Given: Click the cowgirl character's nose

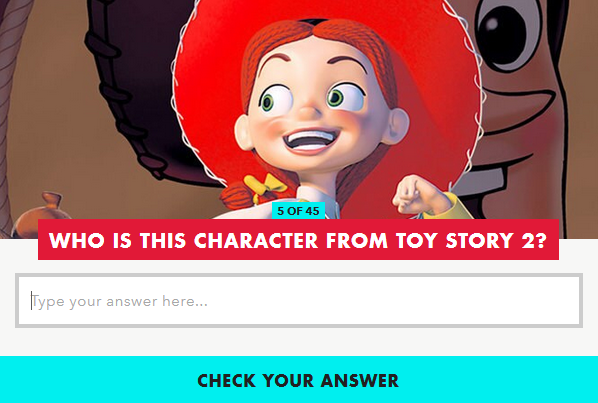Looking at the screenshot, I should tap(310, 111).
